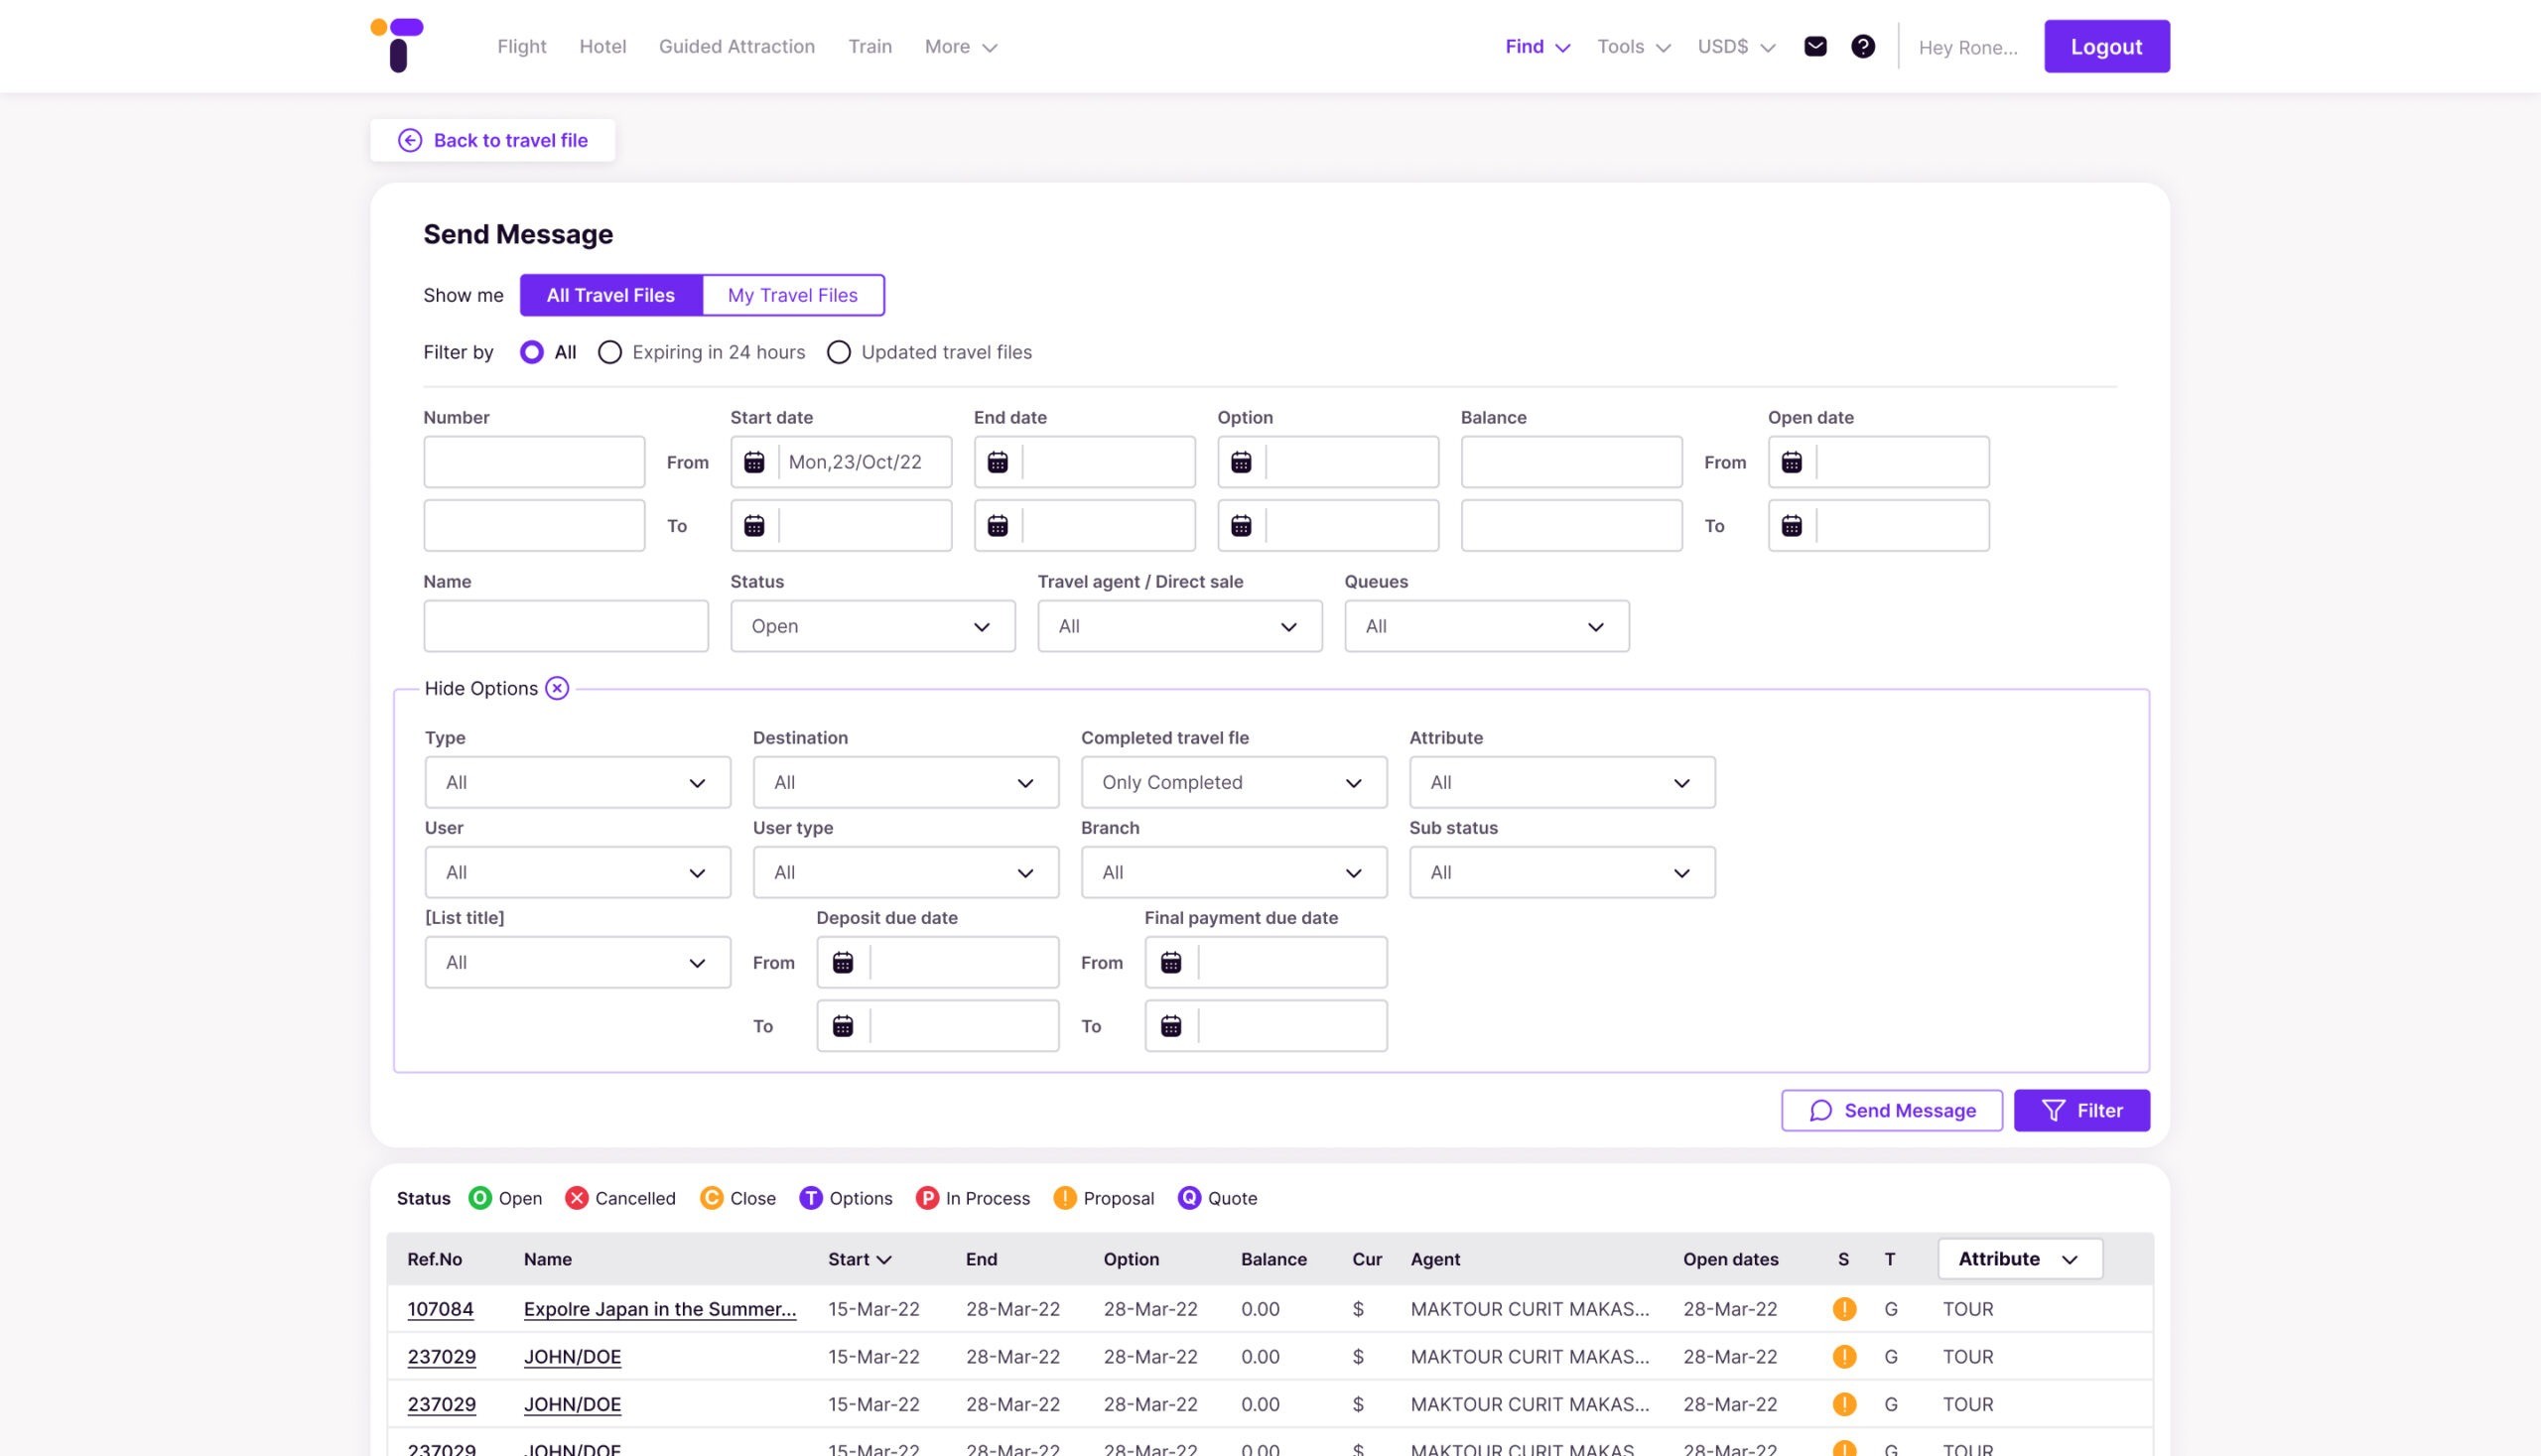This screenshot has height=1456, width=2541.
Task: Click the calendar icon for Start date From
Action: pos(754,461)
